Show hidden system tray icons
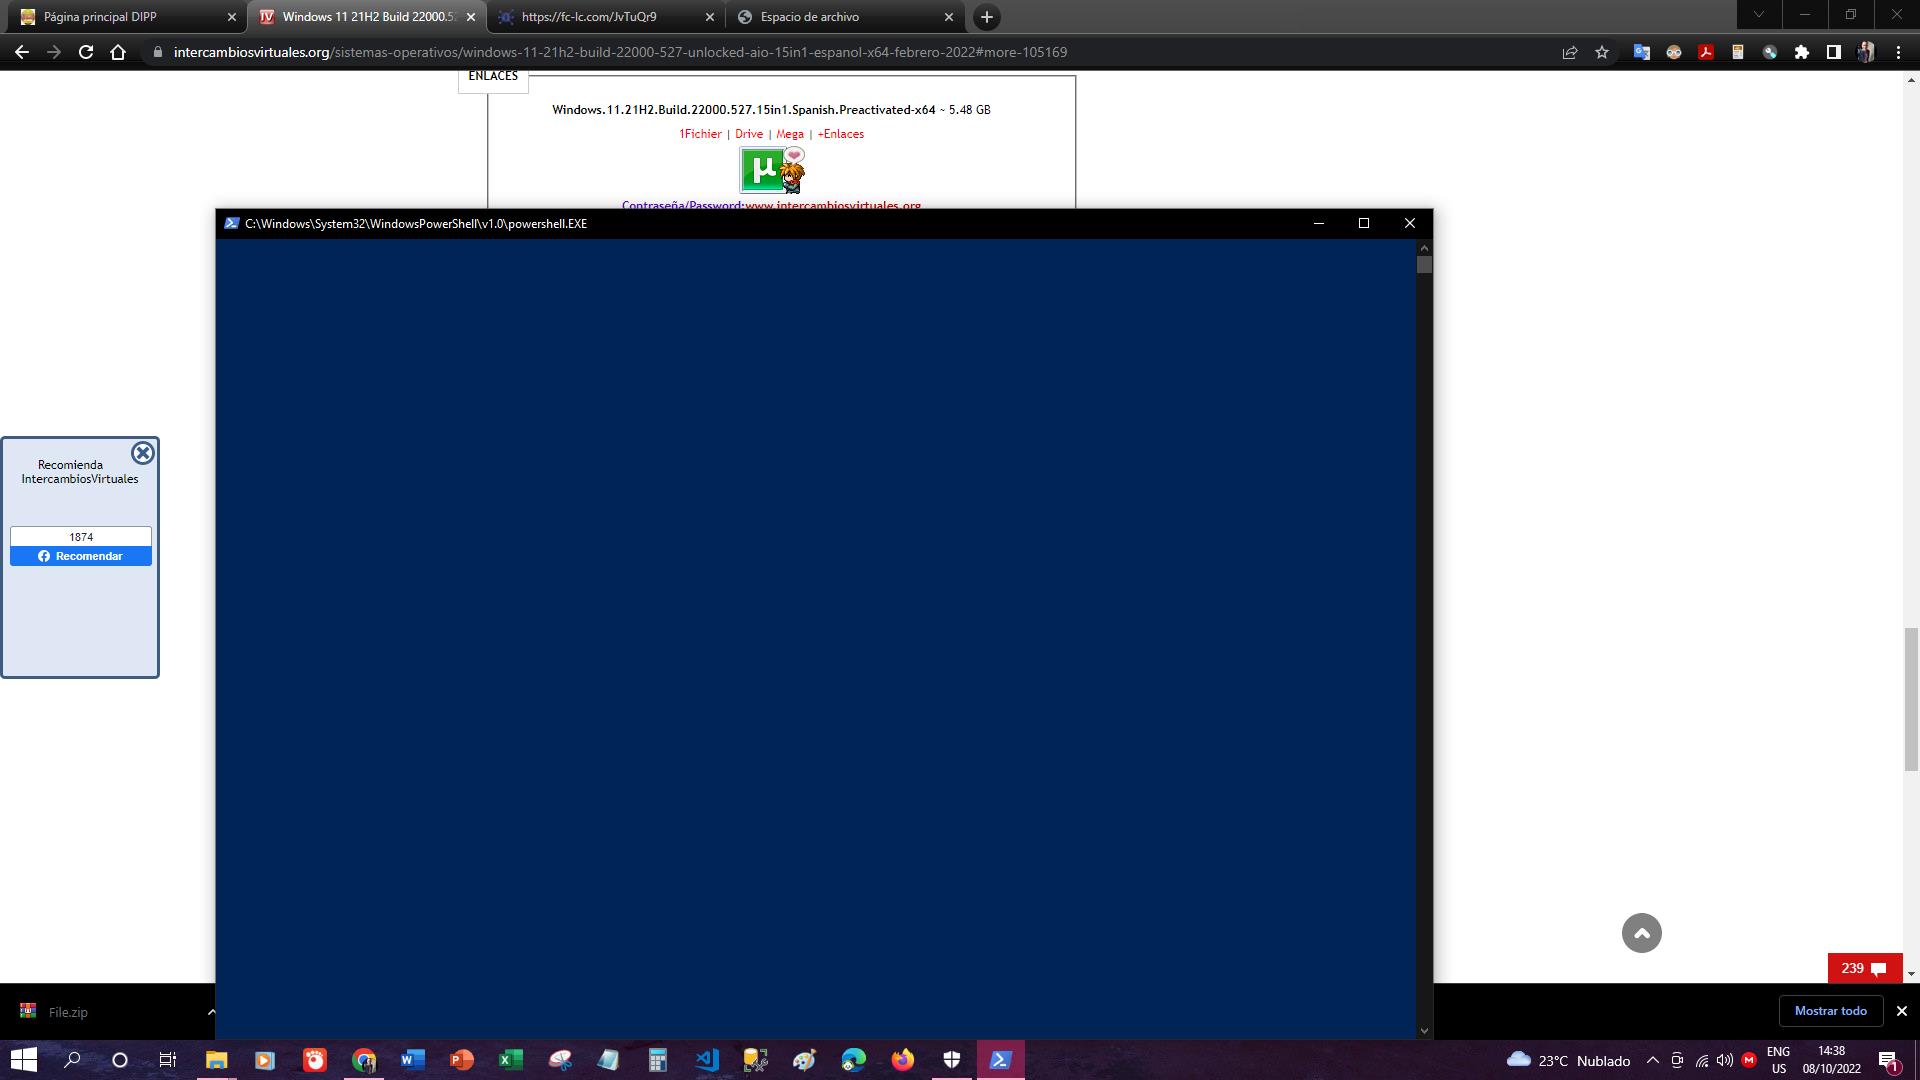Viewport: 1920px width, 1080px height. click(1652, 1060)
